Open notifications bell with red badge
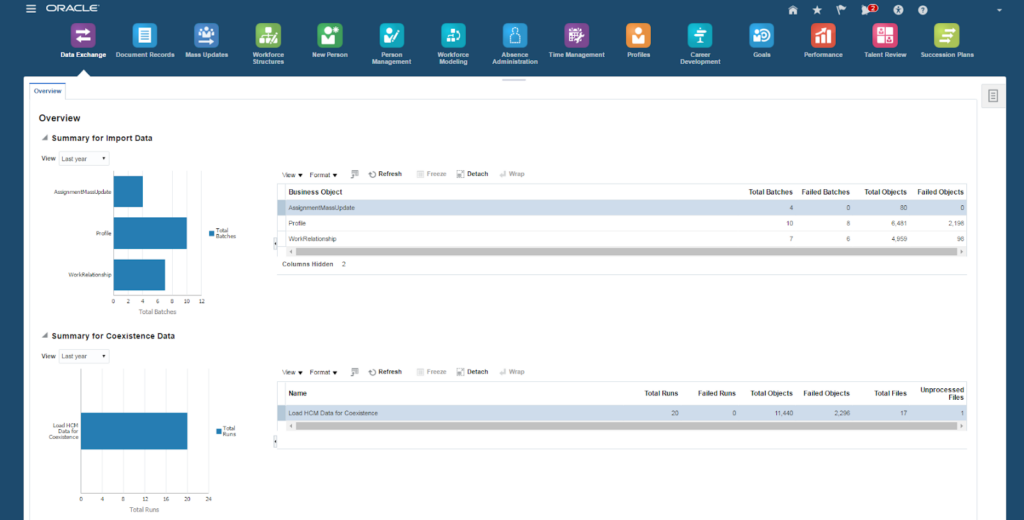 [867, 10]
